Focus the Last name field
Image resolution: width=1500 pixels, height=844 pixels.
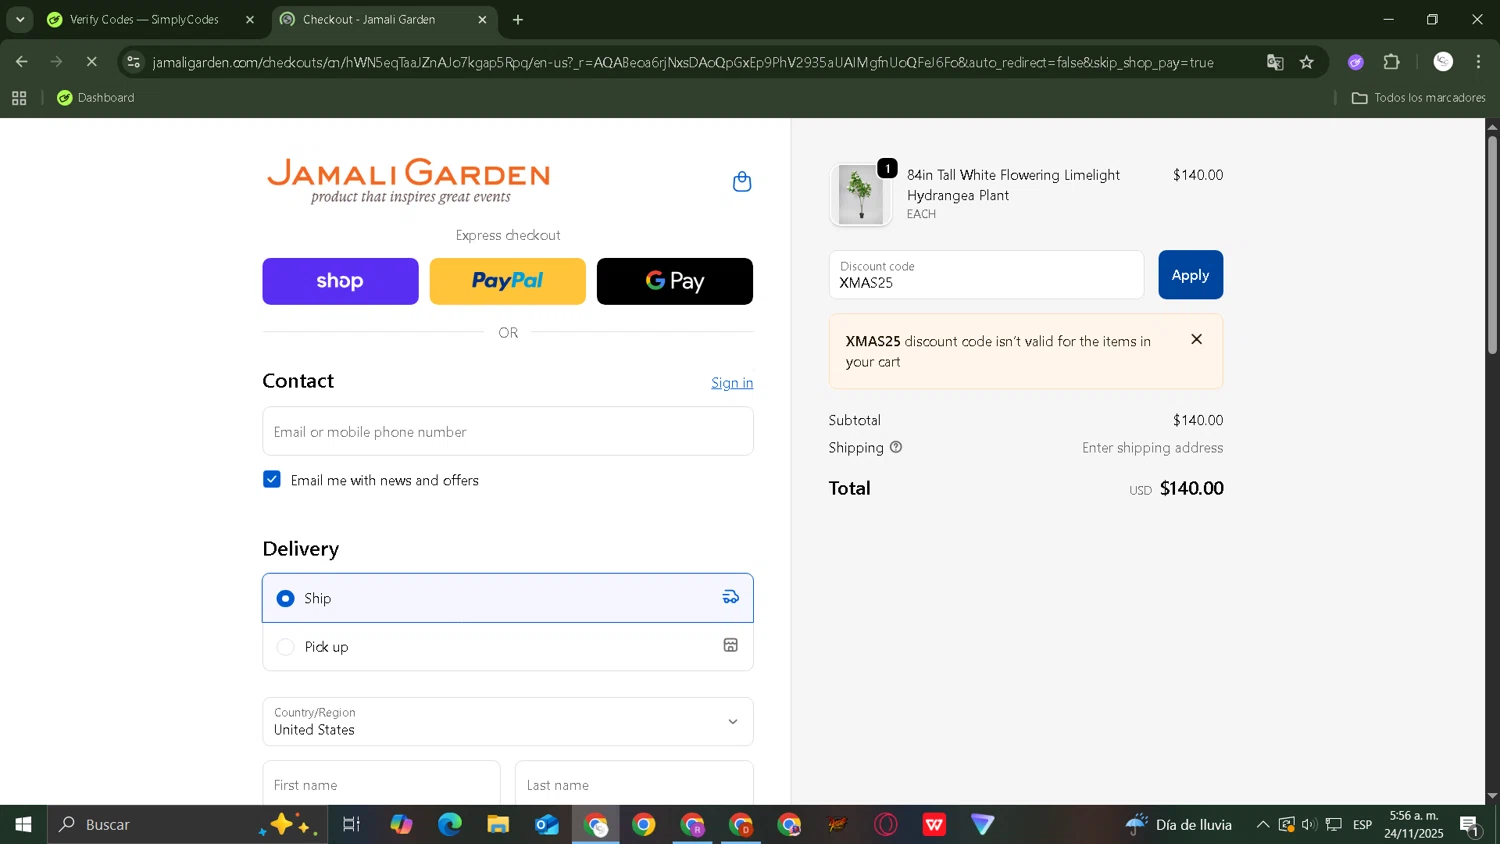[634, 783]
